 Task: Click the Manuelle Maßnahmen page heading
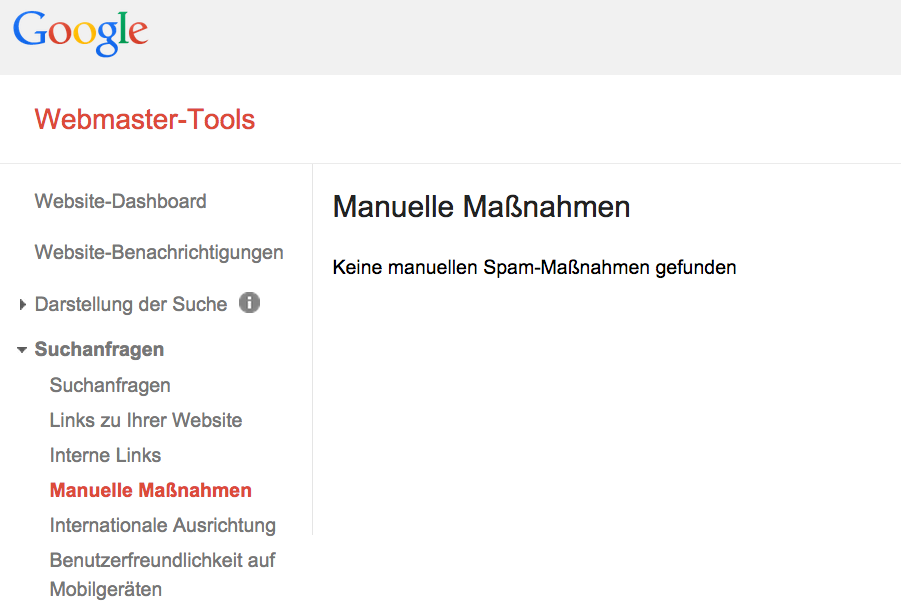(x=482, y=207)
